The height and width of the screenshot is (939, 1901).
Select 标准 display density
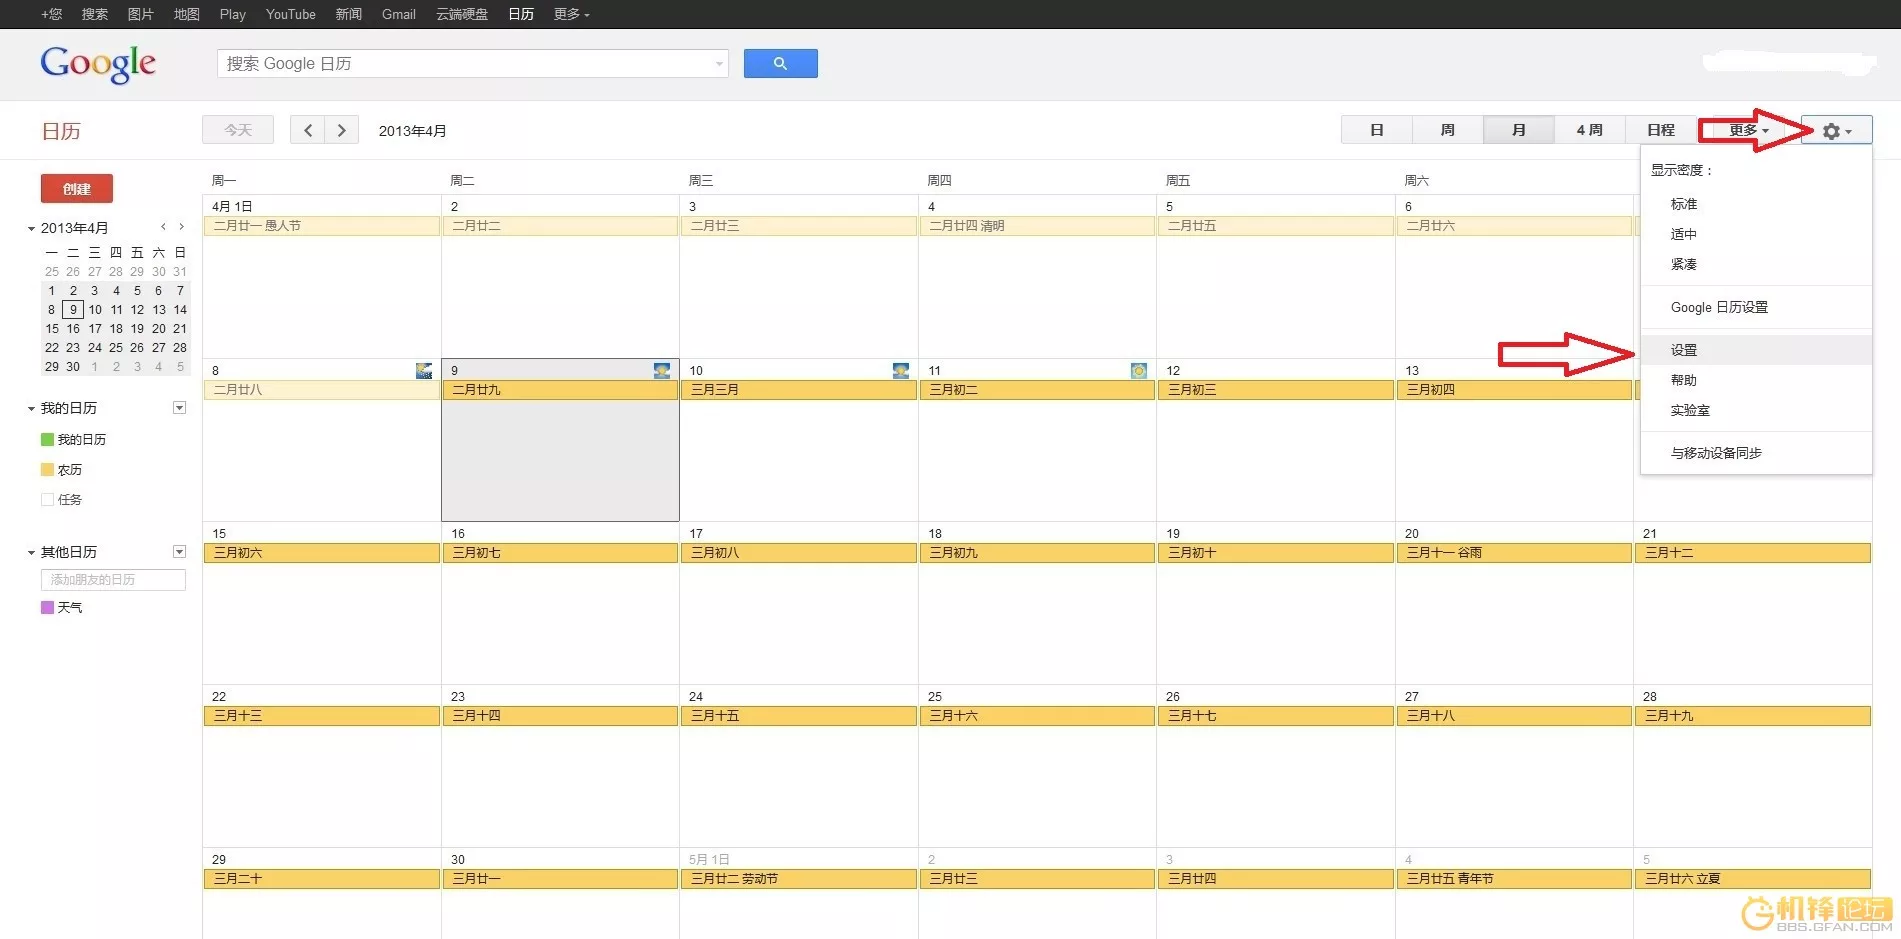[x=1756, y=204]
